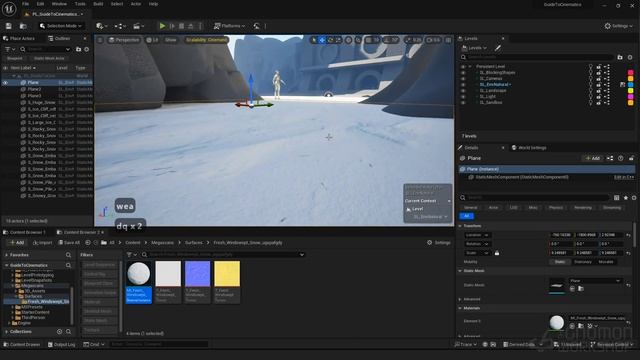
Task: Toggle visibility of SL_Cameras level
Action: pyautogui.click(x=463, y=78)
